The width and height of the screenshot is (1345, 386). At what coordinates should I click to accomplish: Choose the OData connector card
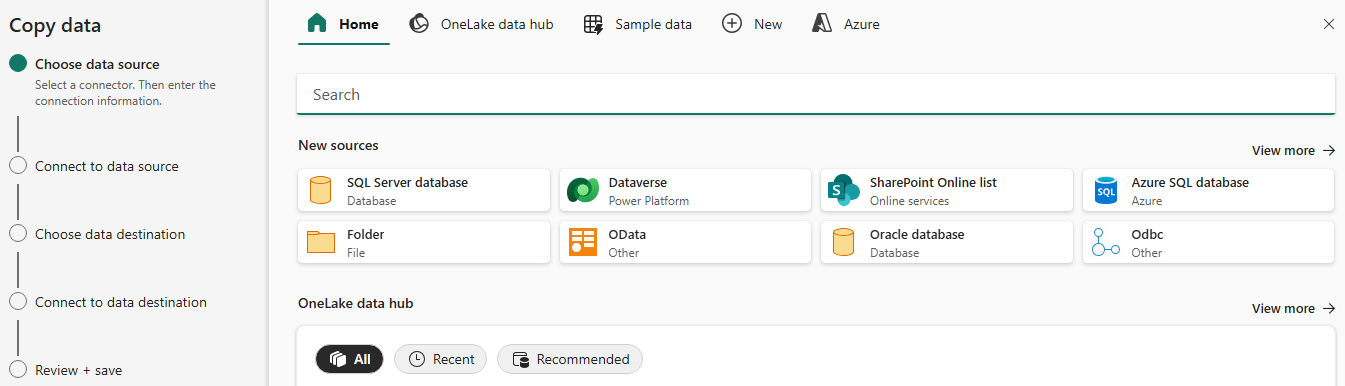(685, 242)
